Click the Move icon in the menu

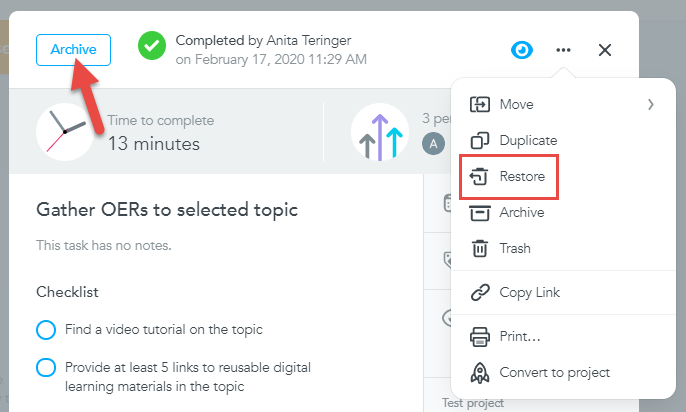pos(480,105)
